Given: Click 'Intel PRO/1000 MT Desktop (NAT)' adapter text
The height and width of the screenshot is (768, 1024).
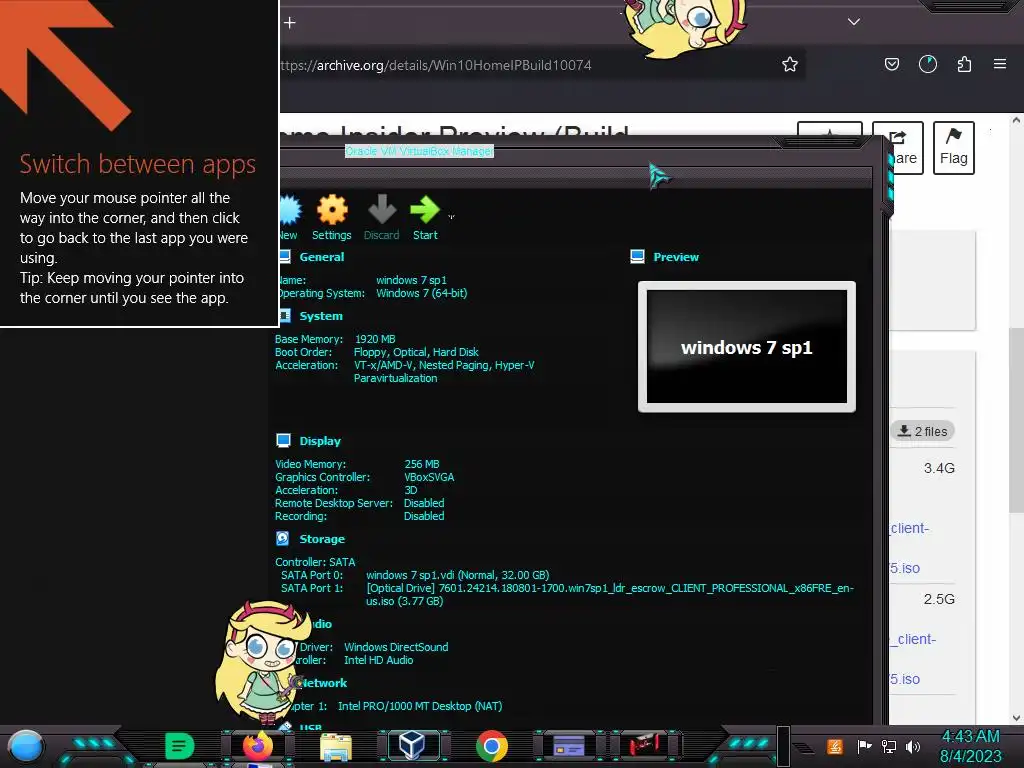Looking at the screenshot, I should click(420, 707).
